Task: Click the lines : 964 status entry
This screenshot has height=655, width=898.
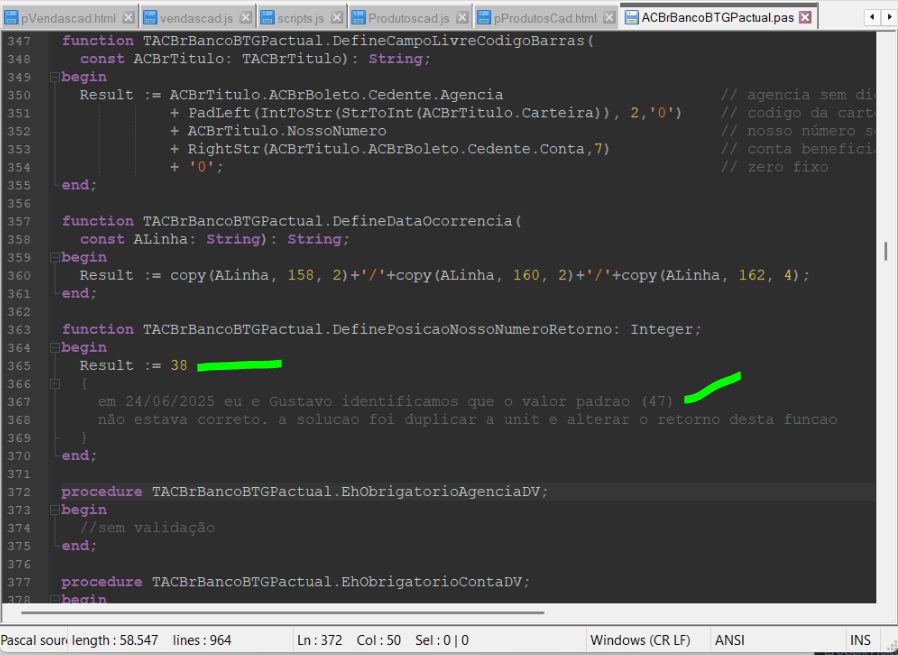Action: (202, 640)
